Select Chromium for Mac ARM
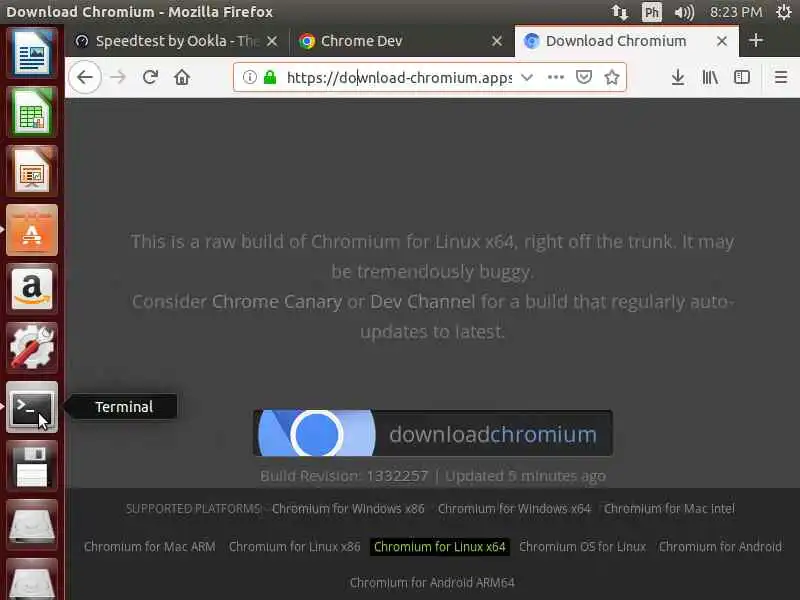The width and height of the screenshot is (800, 600). point(149,546)
